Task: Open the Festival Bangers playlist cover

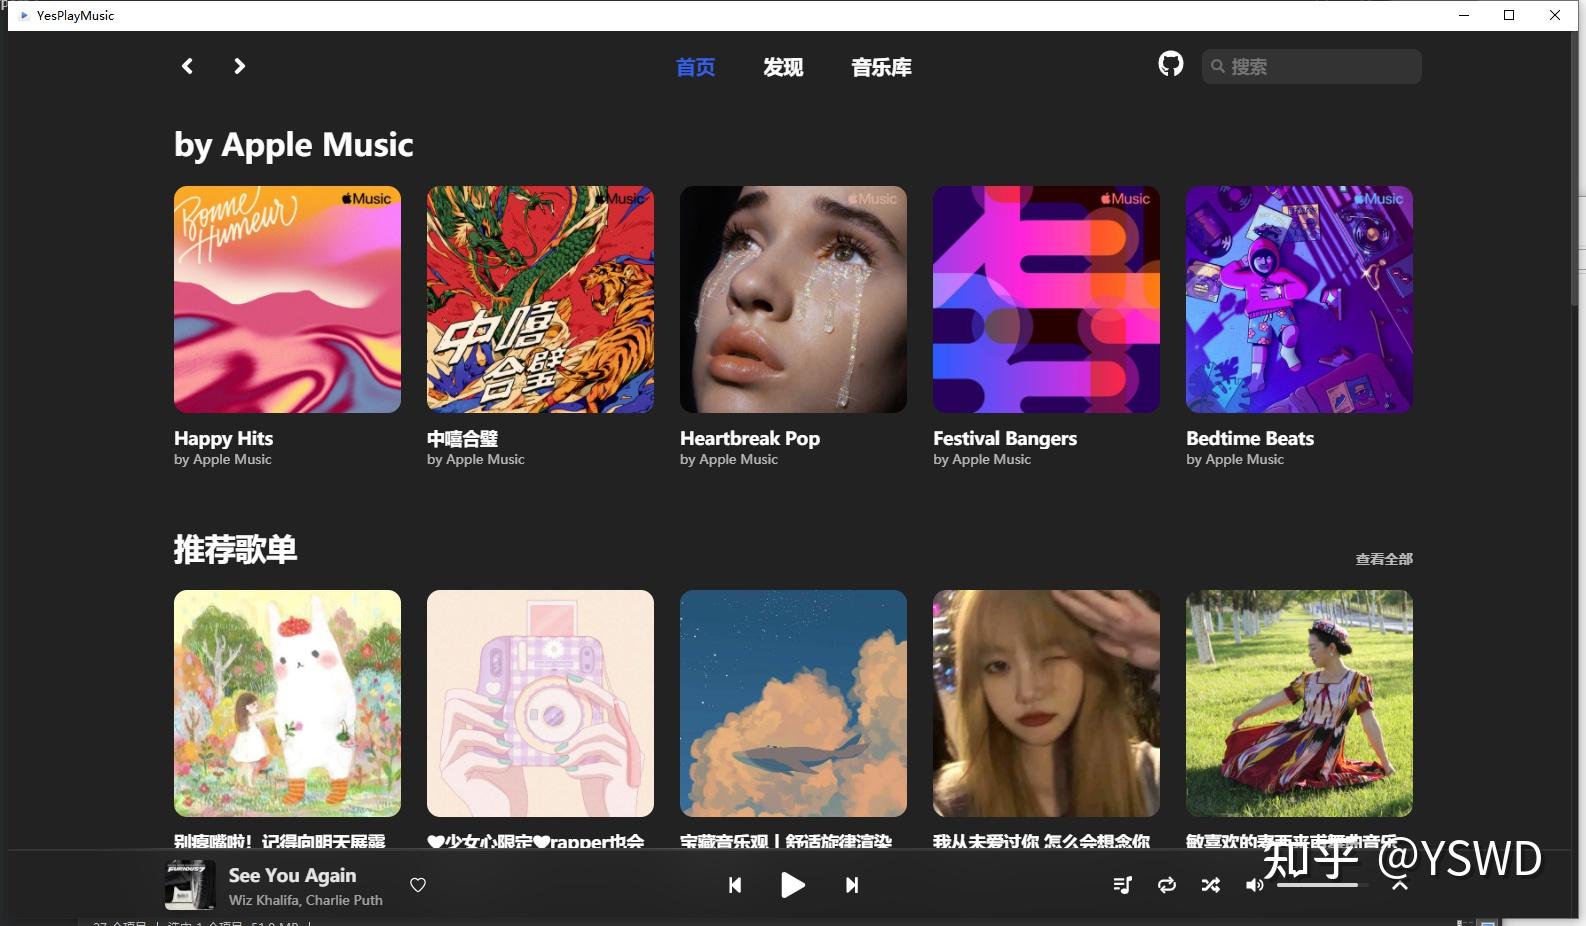Action: (x=1046, y=299)
